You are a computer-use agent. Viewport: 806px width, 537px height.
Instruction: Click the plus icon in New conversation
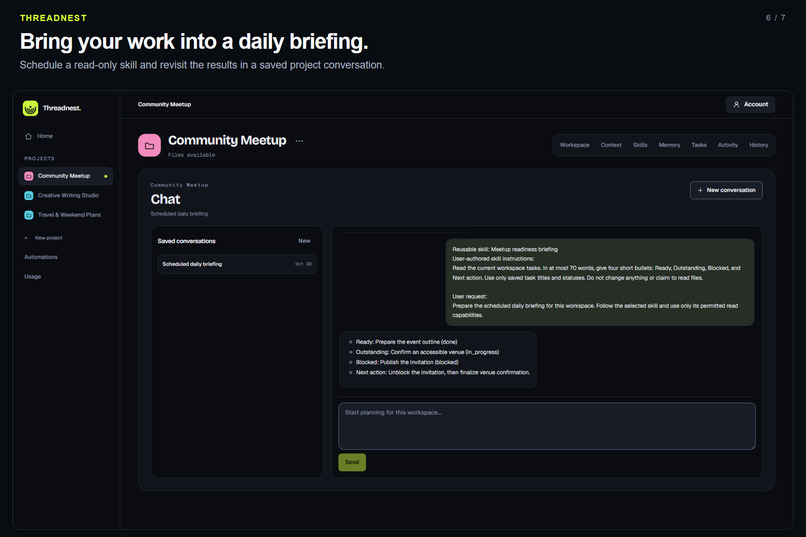(x=700, y=190)
